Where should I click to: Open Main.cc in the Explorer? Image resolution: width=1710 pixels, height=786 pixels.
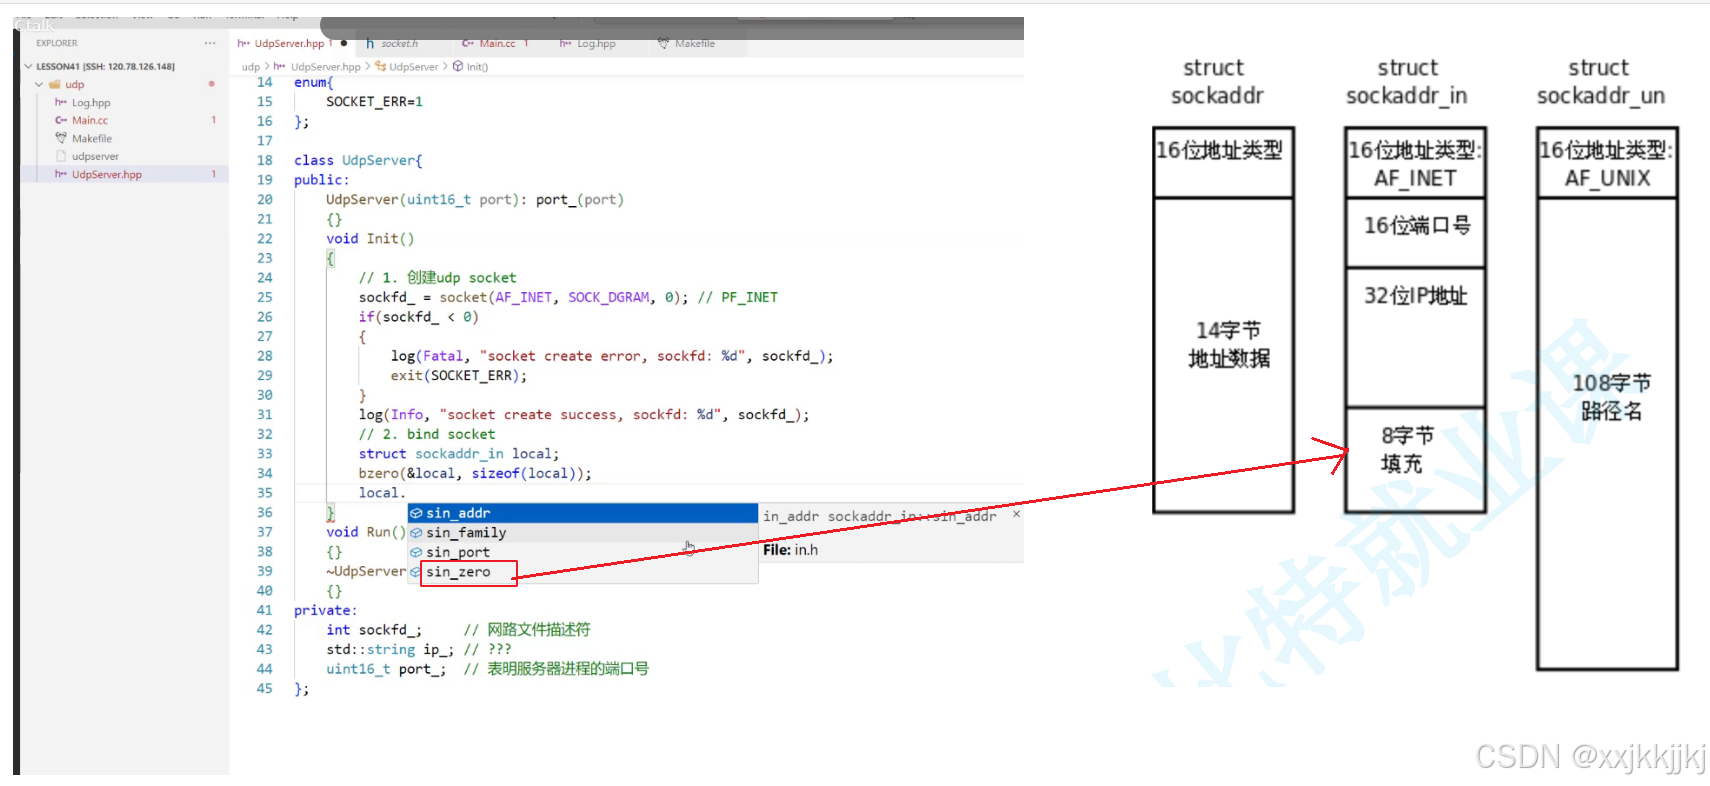click(90, 120)
